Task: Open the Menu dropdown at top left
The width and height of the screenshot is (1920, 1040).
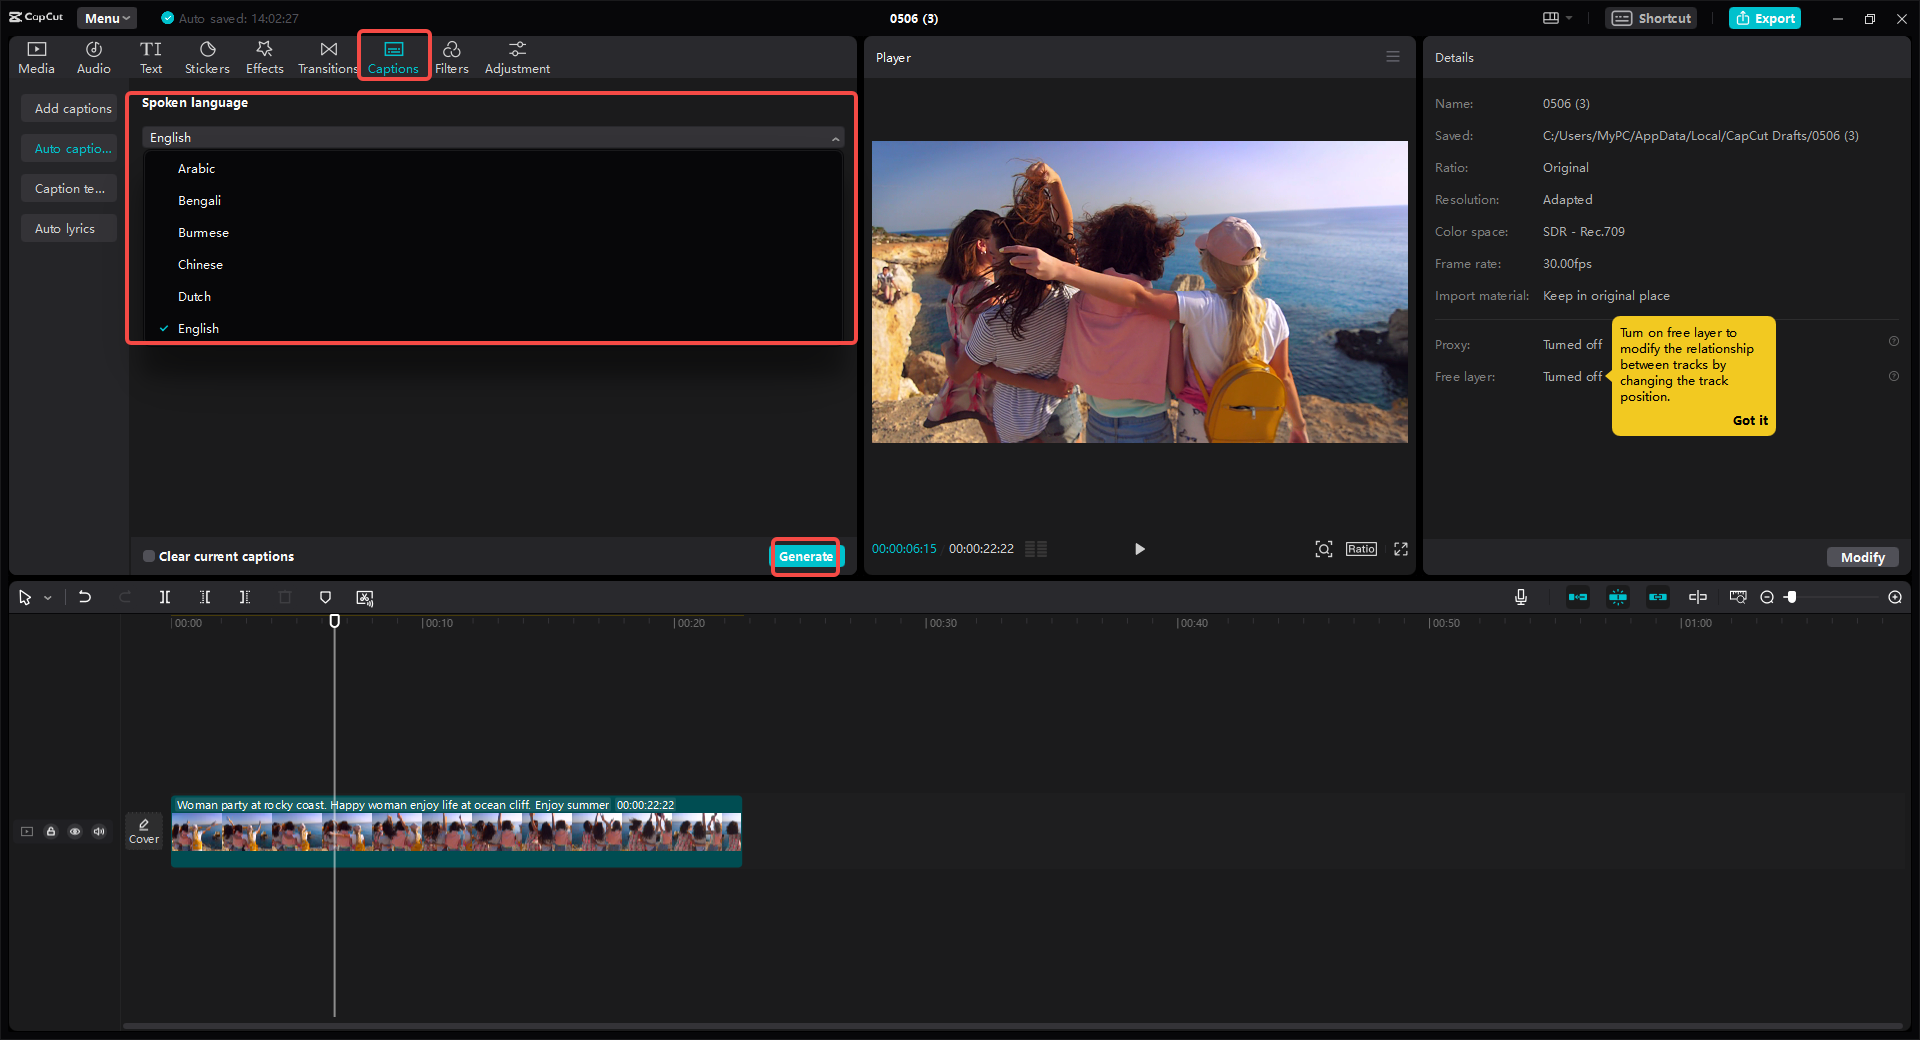Action: click(106, 18)
